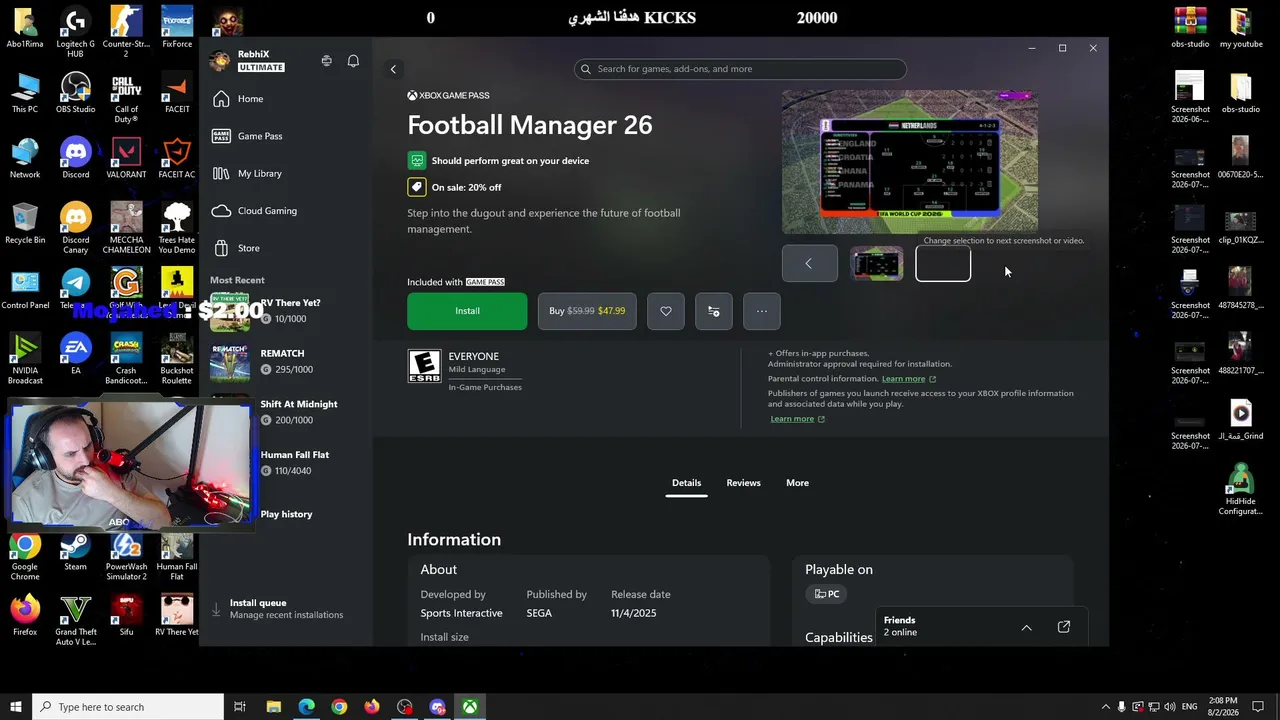Switch to the More tab

797,483
